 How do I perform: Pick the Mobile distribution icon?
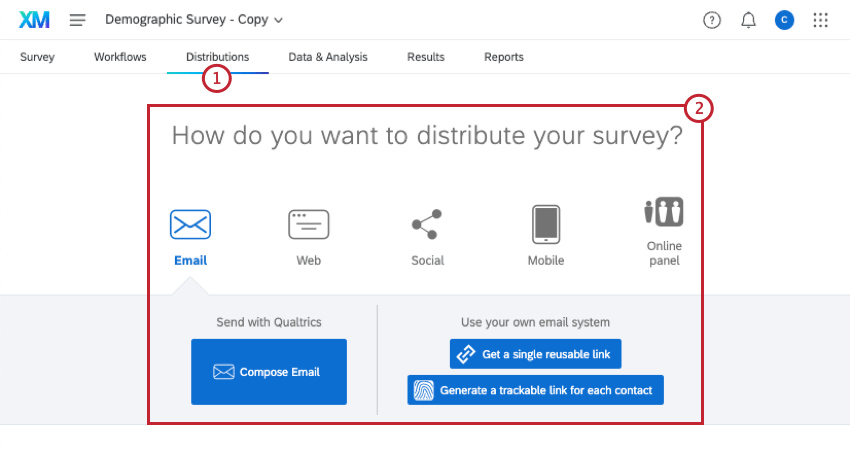(x=546, y=225)
